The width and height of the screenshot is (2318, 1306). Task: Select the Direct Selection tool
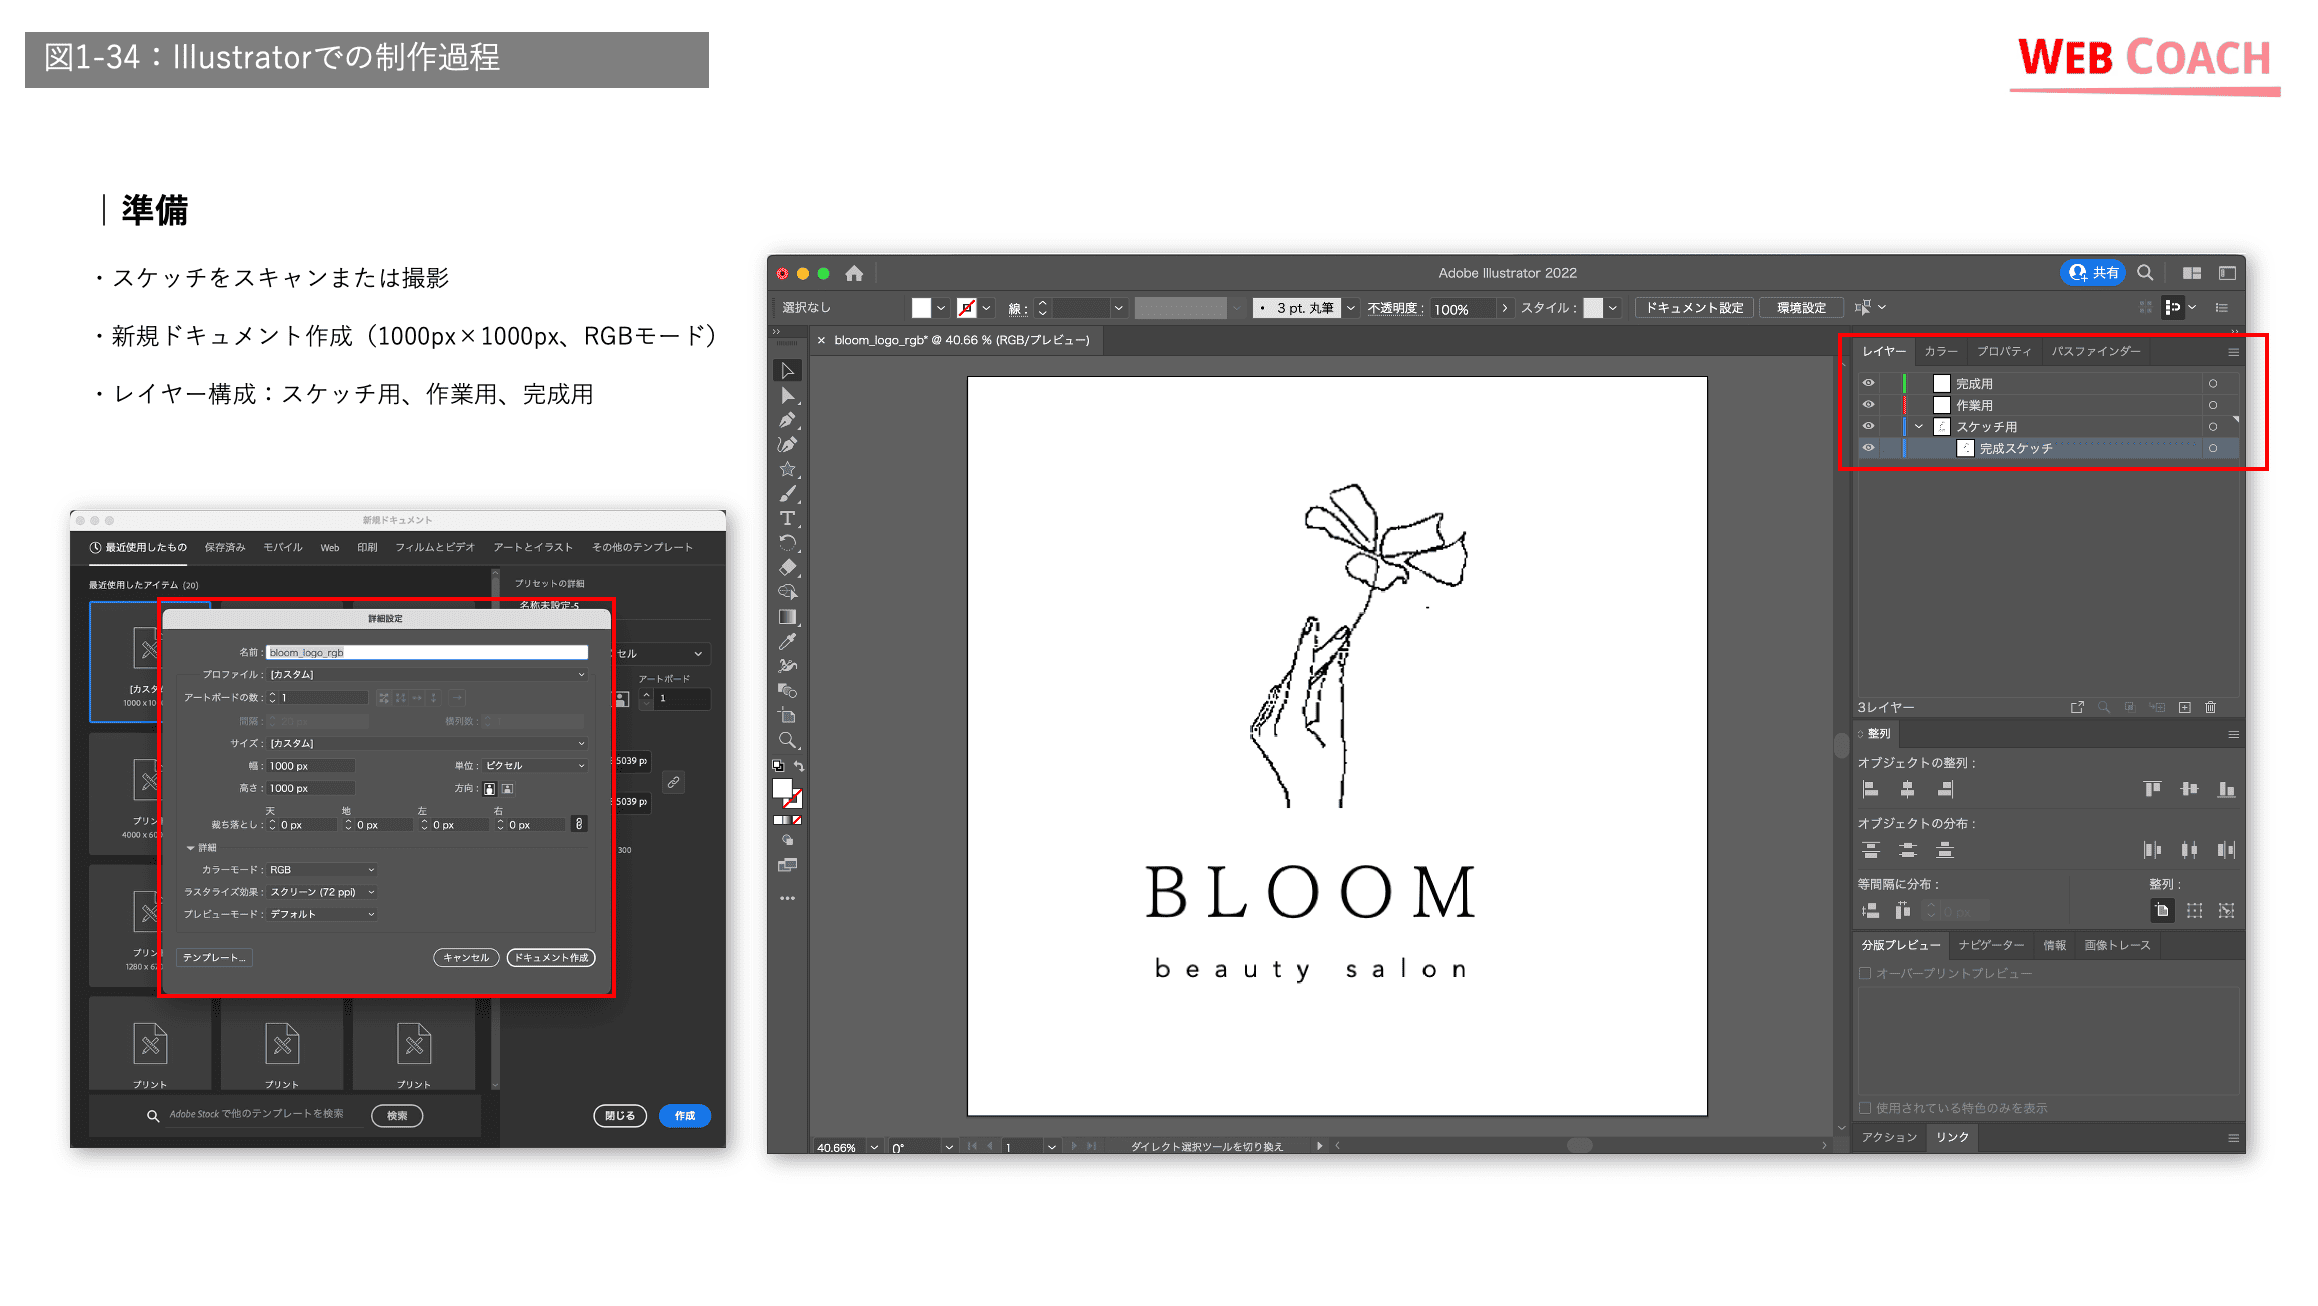[788, 396]
